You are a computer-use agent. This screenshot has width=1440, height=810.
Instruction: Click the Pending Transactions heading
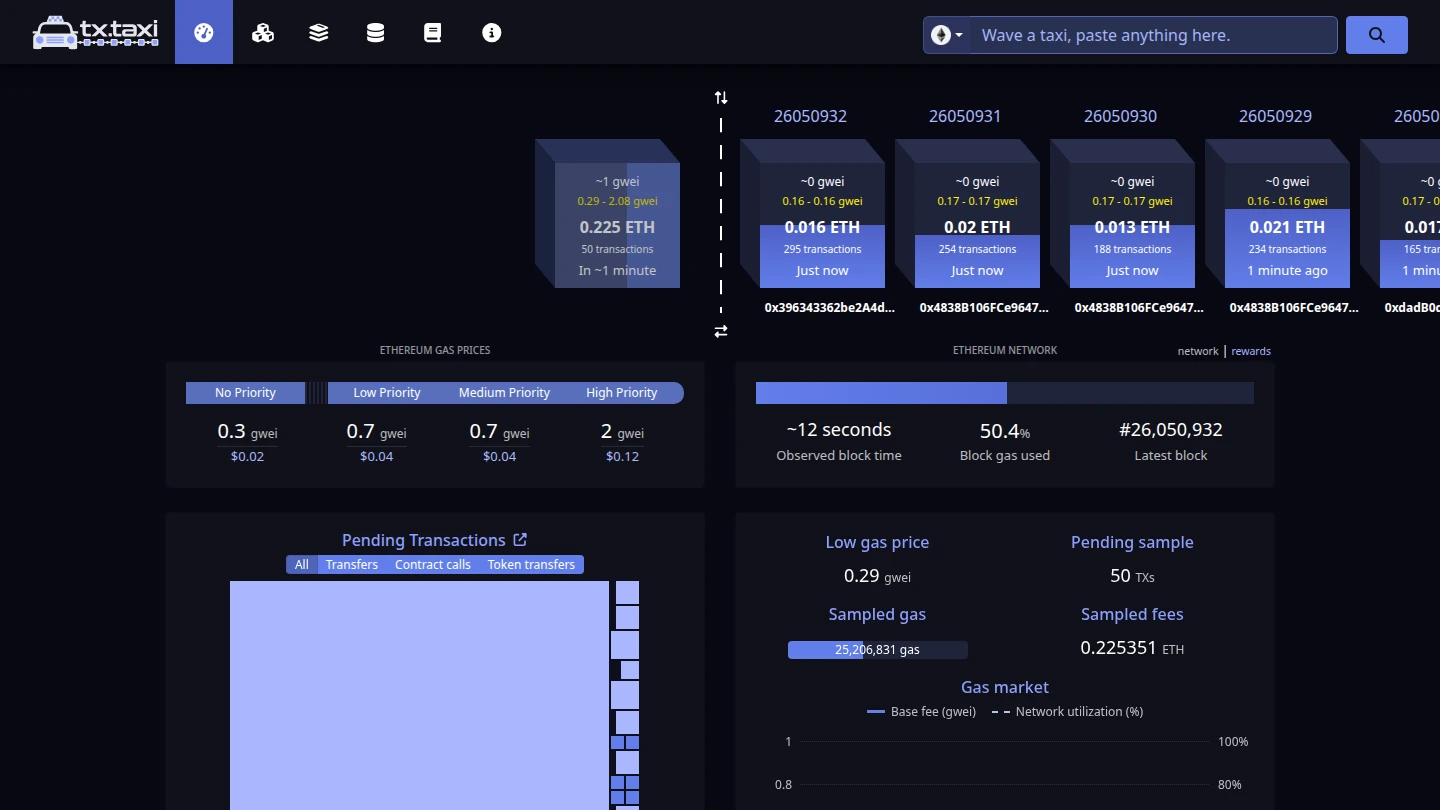pos(423,540)
